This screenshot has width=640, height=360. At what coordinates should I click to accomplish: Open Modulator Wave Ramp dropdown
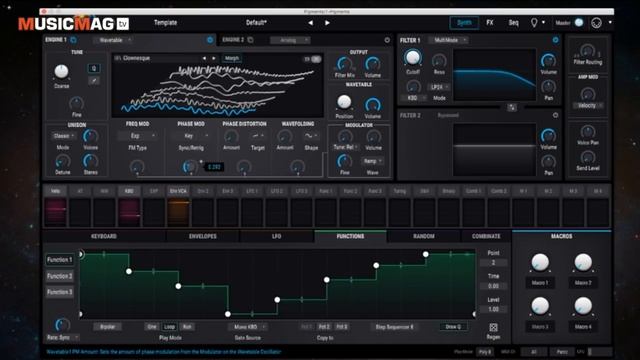pos(372,161)
